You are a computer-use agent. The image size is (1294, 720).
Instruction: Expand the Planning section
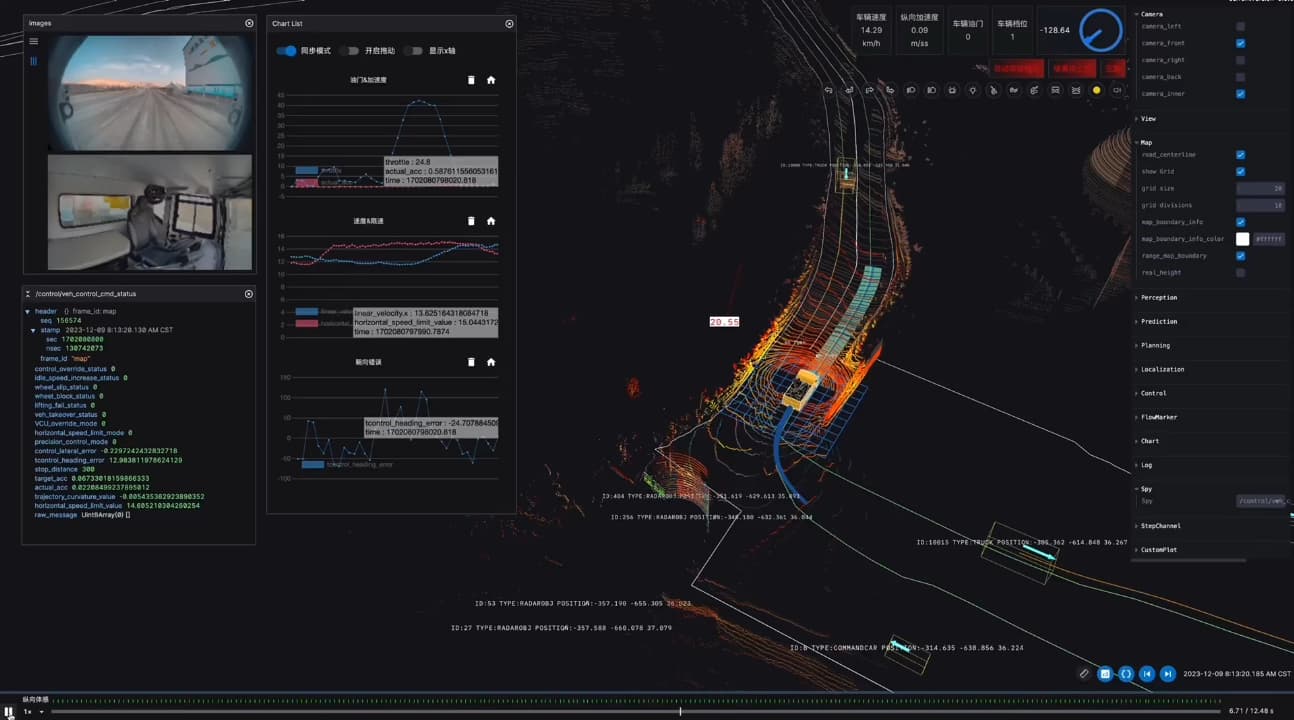click(1155, 345)
